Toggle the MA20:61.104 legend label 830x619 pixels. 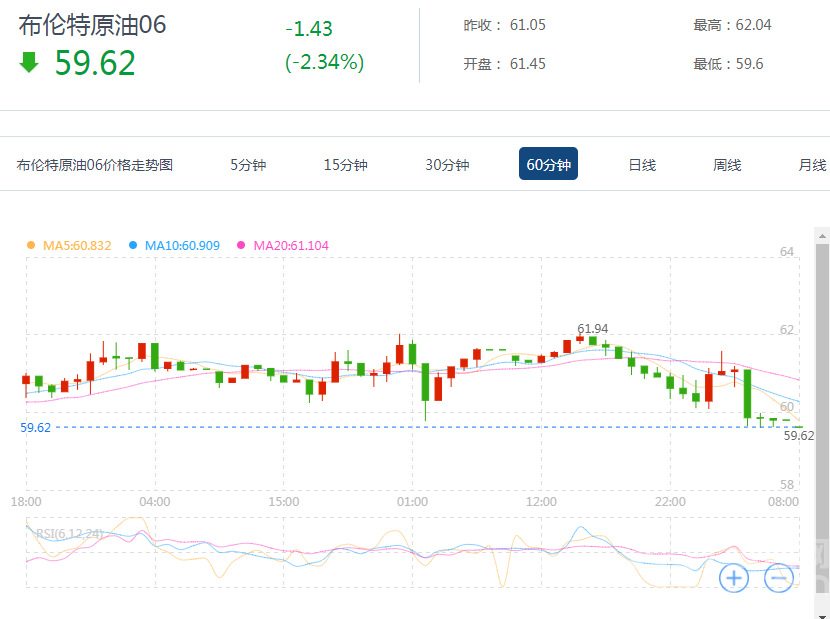pos(290,245)
